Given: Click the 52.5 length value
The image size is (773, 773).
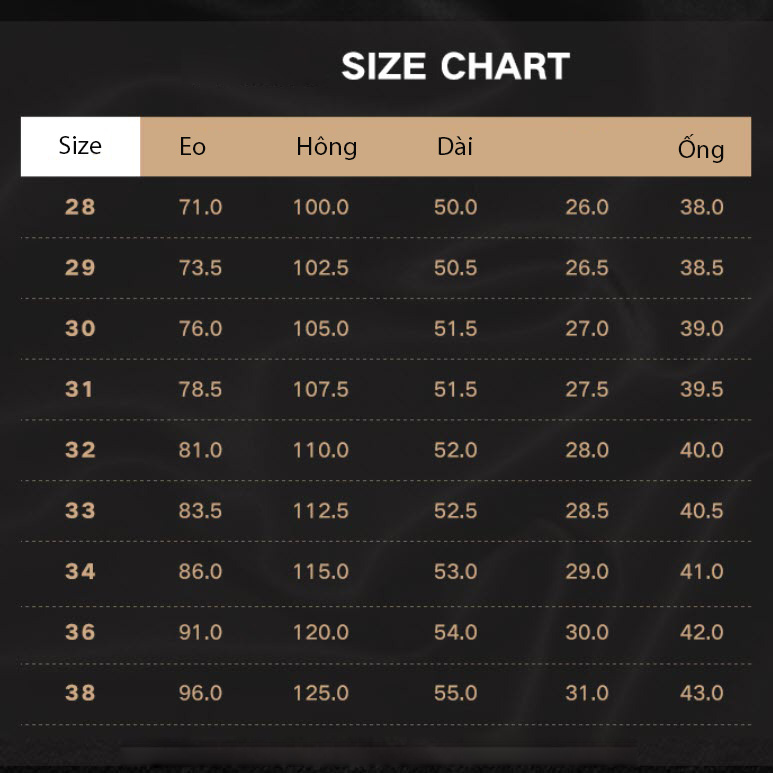Looking at the screenshot, I should (x=456, y=511).
